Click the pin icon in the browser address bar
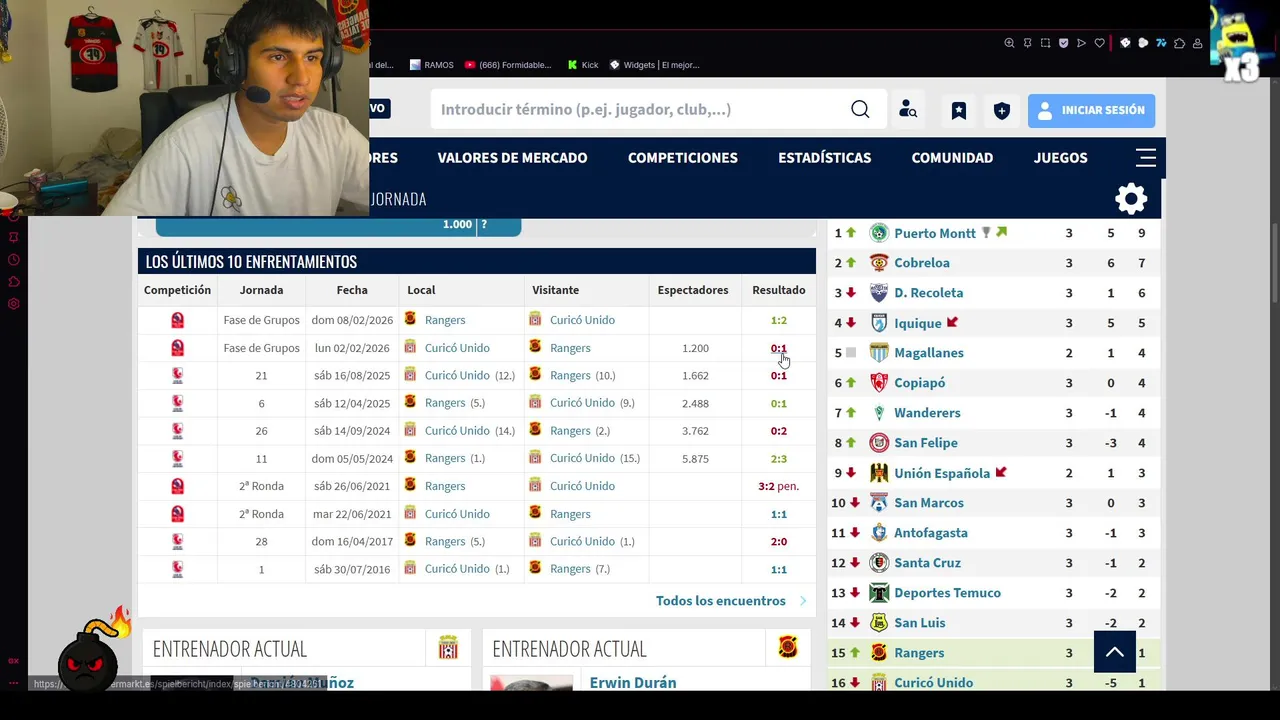This screenshot has height=720, width=1280. (x=1027, y=43)
